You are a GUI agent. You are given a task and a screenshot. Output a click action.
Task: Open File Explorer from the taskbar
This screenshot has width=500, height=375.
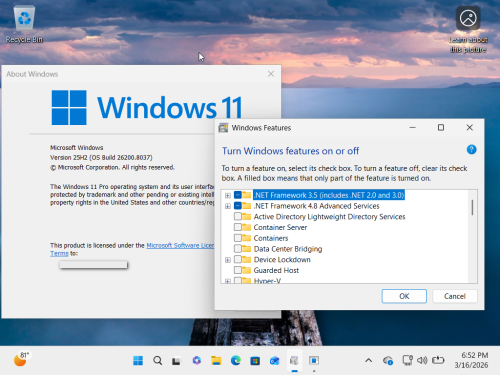tap(216, 360)
